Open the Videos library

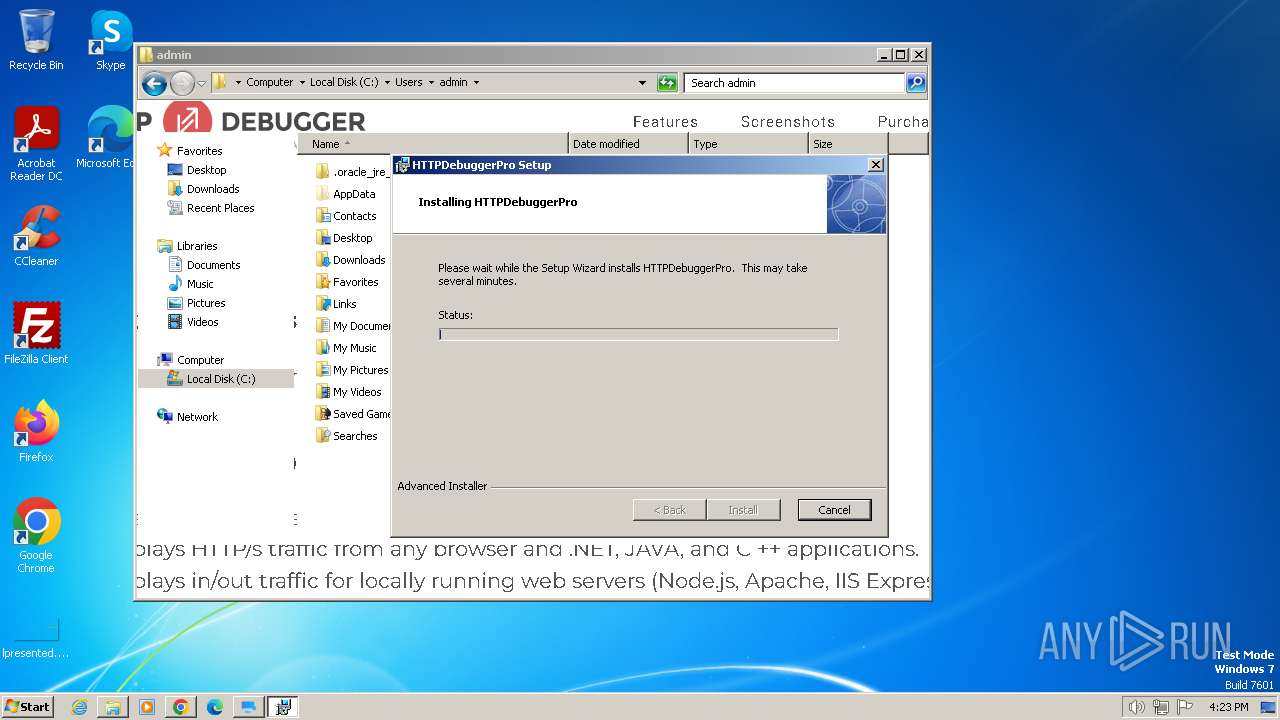(x=193, y=322)
